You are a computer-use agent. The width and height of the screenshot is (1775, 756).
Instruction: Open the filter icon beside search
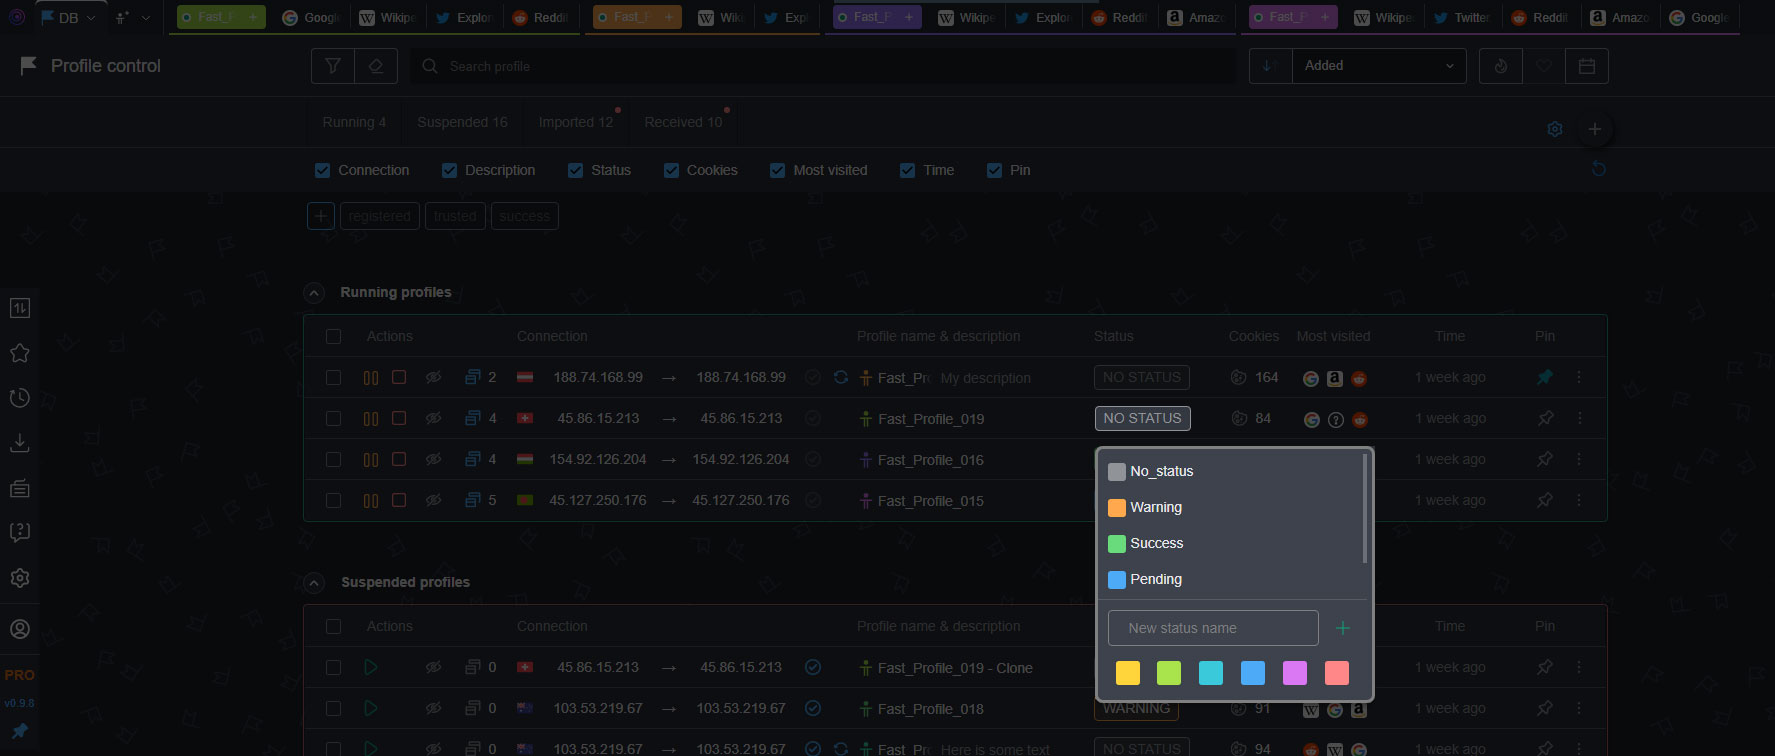click(x=333, y=66)
